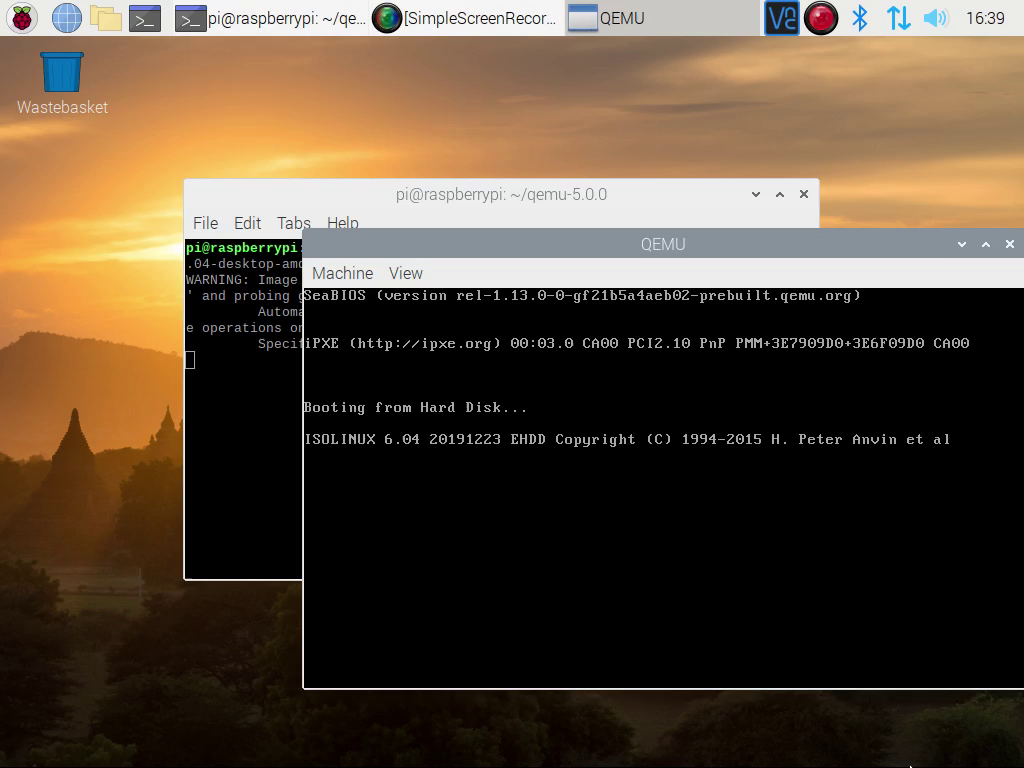Screen dimensions: 1024x768
Task: Click the red recording tray icon
Action: pyautogui.click(x=821, y=18)
